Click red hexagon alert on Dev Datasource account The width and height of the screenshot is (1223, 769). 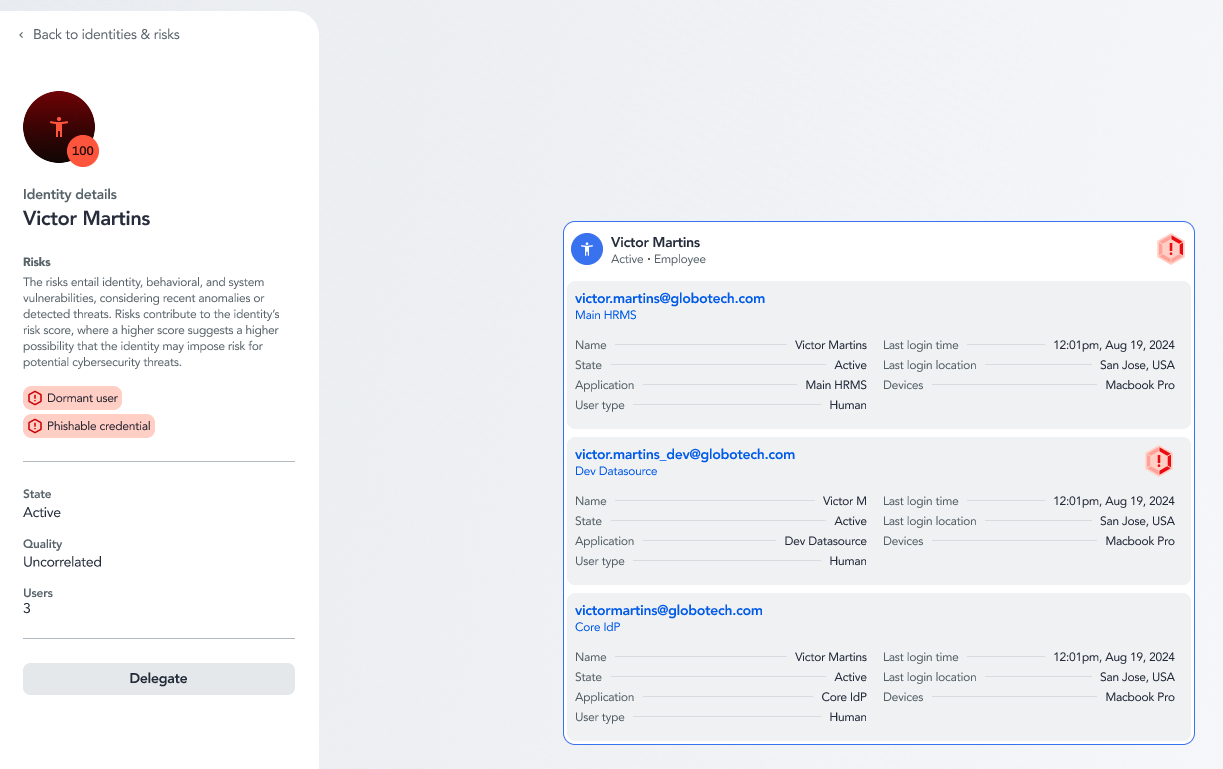[1159, 461]
